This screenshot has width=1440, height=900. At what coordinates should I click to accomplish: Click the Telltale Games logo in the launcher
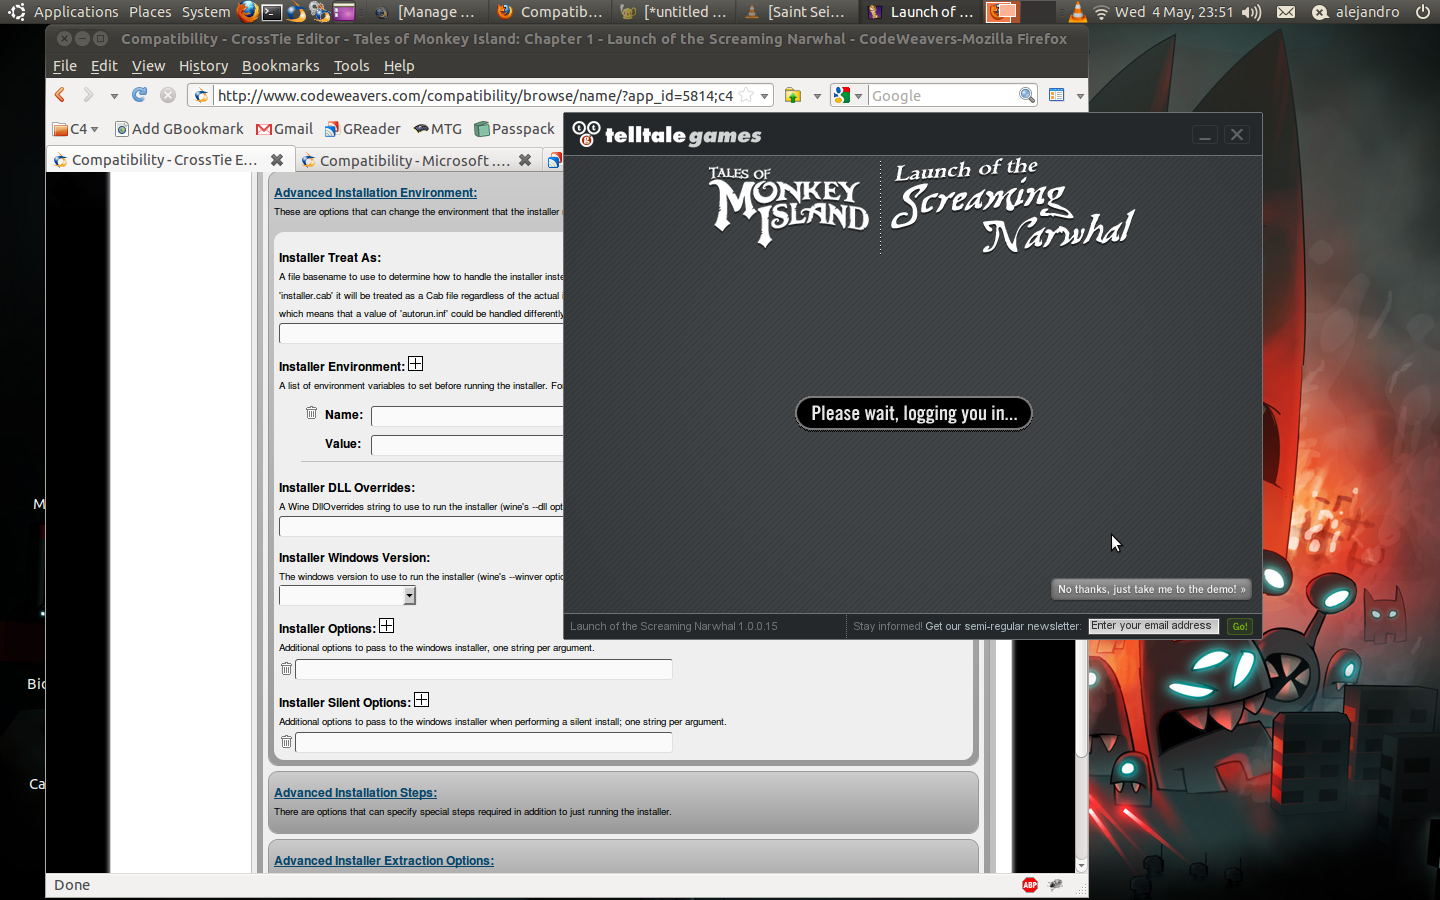pyautogui.click(x=665, y=134)
